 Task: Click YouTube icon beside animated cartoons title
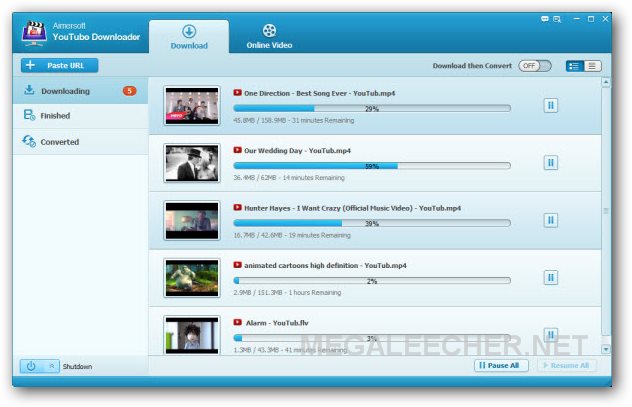[x=237, y=265]
